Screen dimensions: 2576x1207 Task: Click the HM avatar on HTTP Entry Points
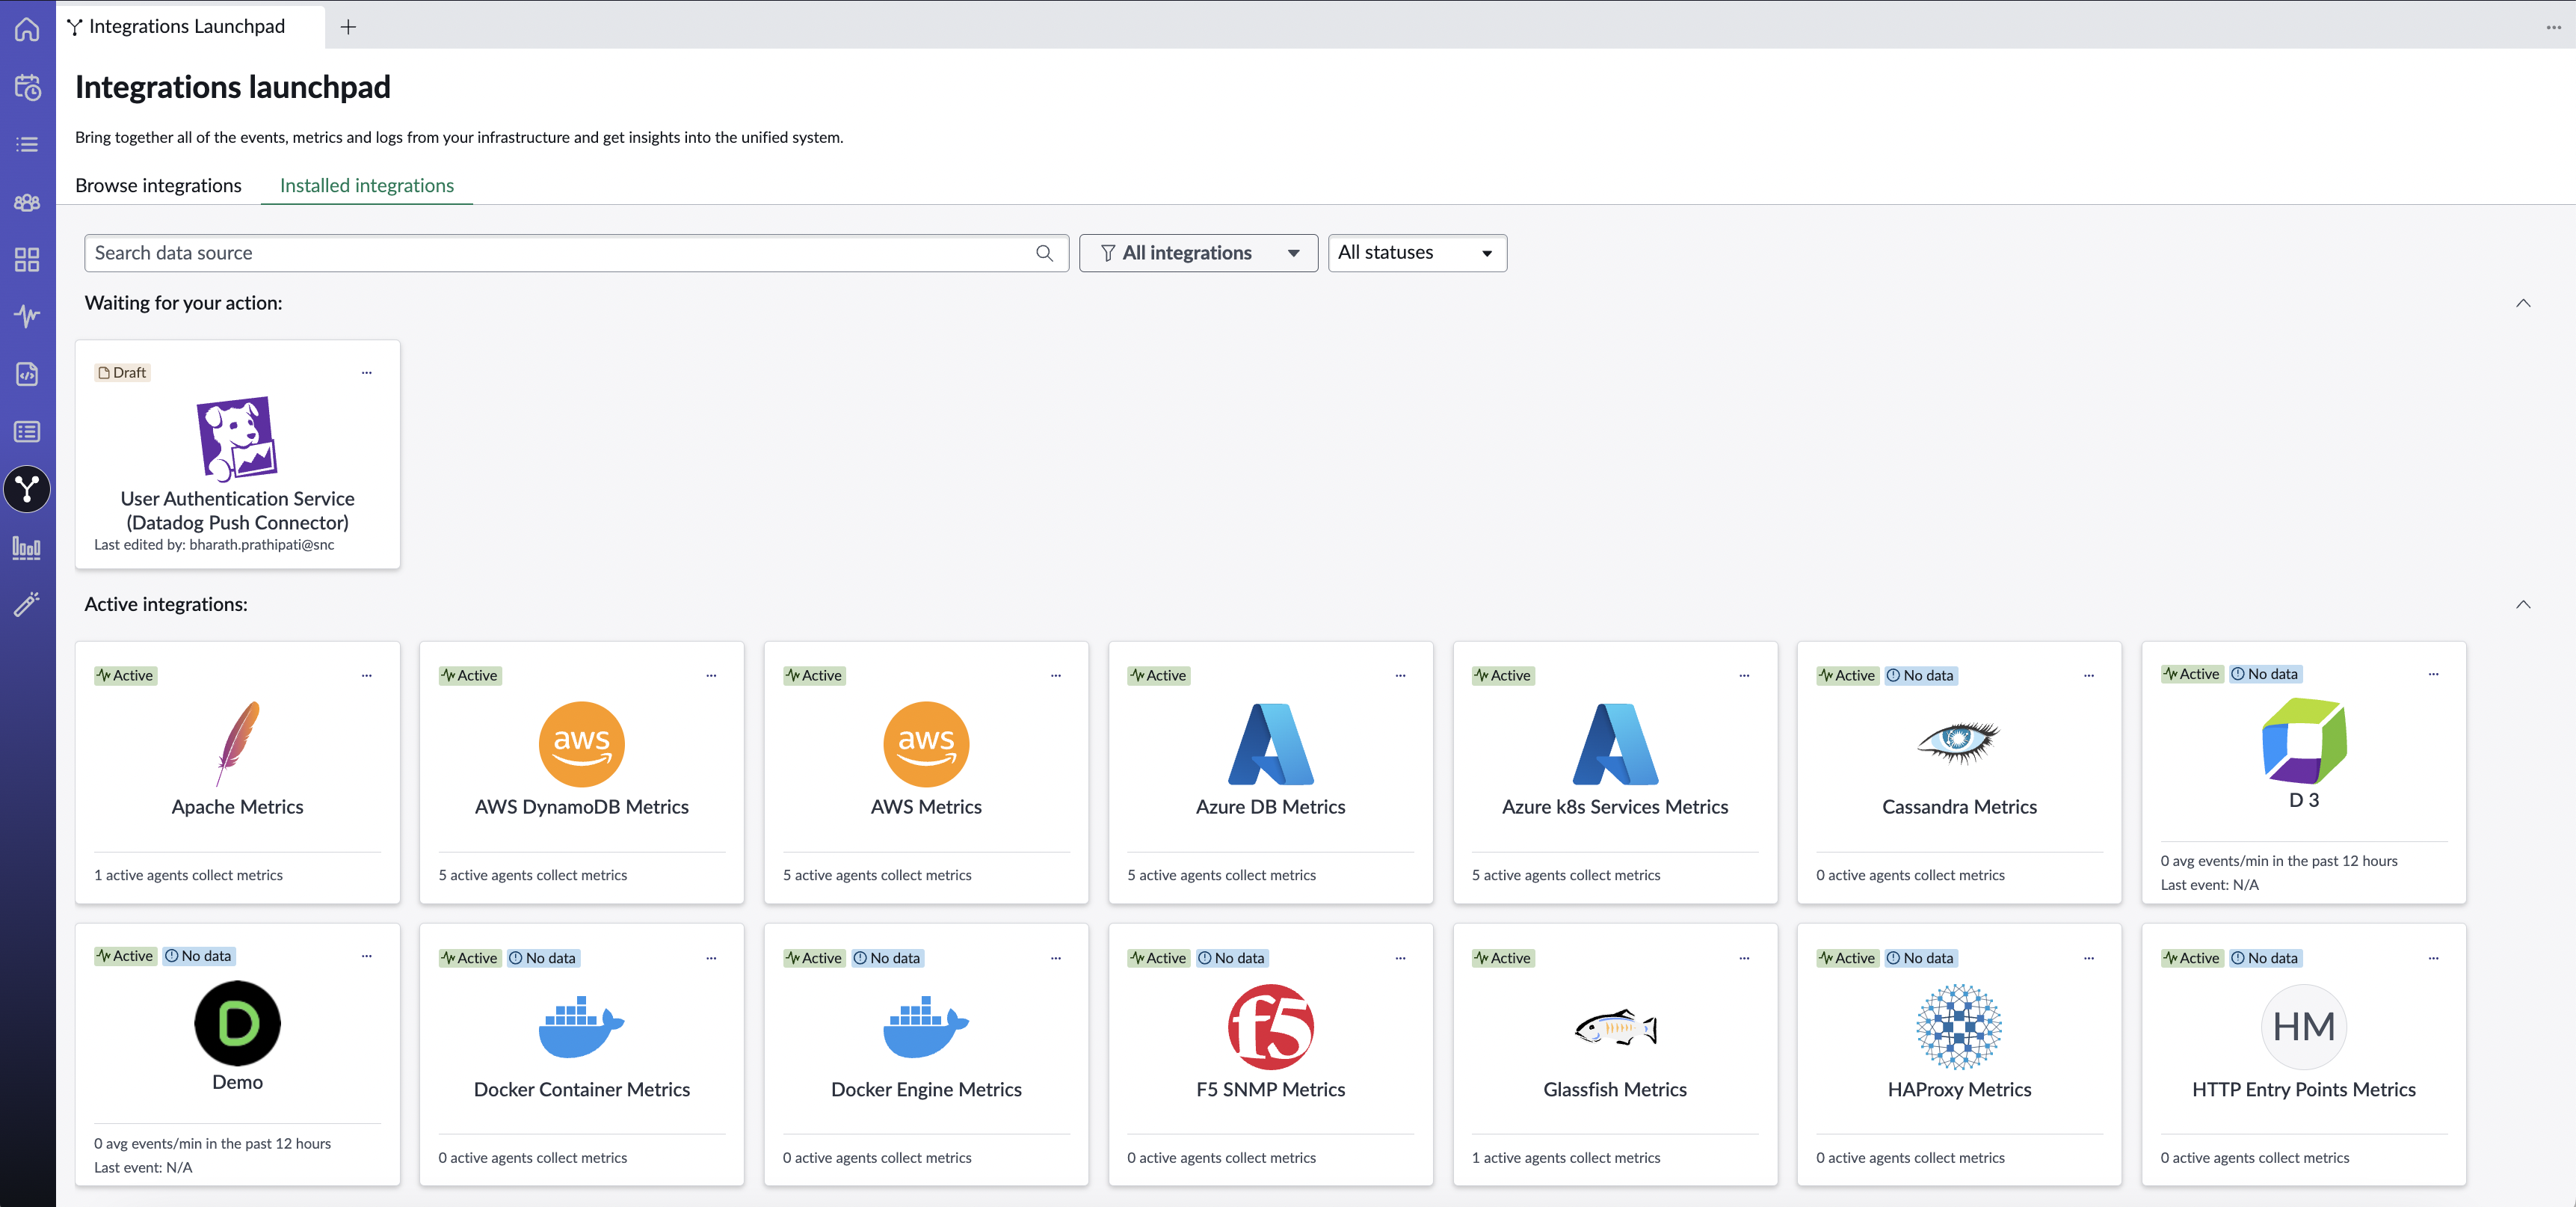(2303, 1027)
